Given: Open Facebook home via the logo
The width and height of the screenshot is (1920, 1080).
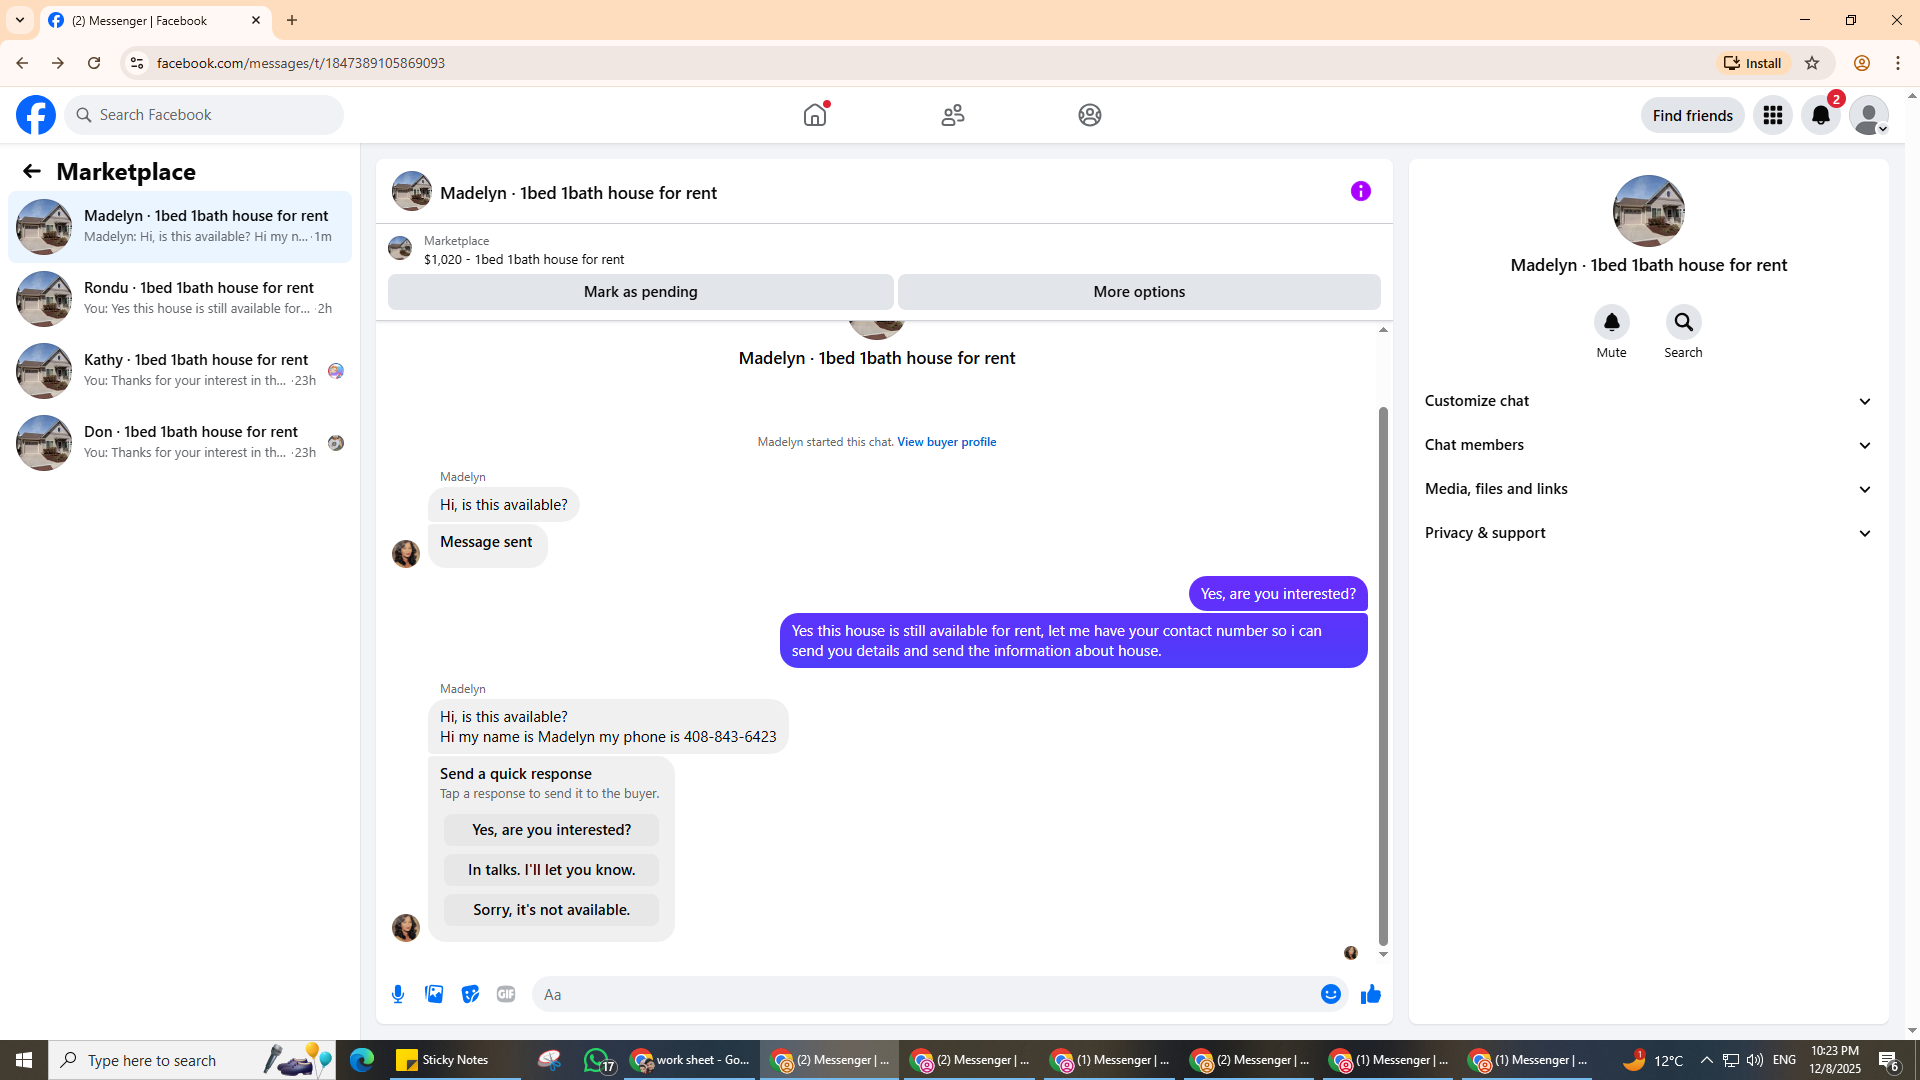Looking at the screenshot, I should pos(36,115).
